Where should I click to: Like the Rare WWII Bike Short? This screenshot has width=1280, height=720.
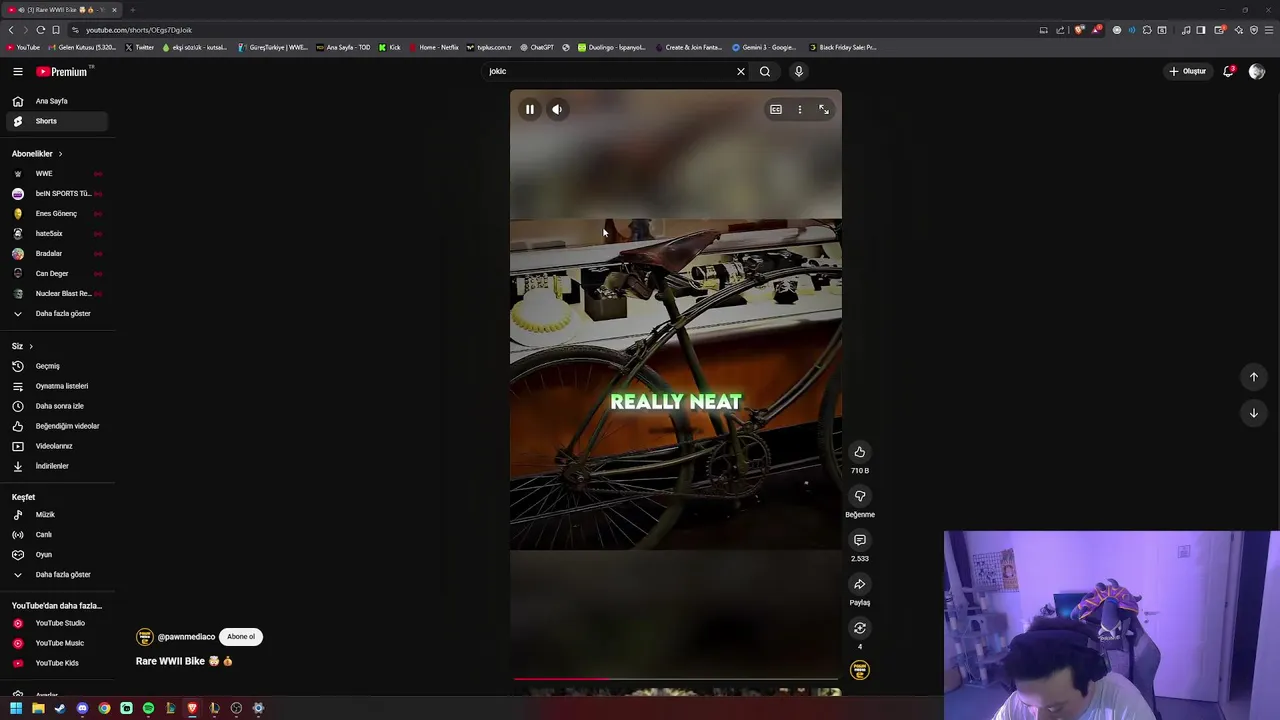pos(859,452)
